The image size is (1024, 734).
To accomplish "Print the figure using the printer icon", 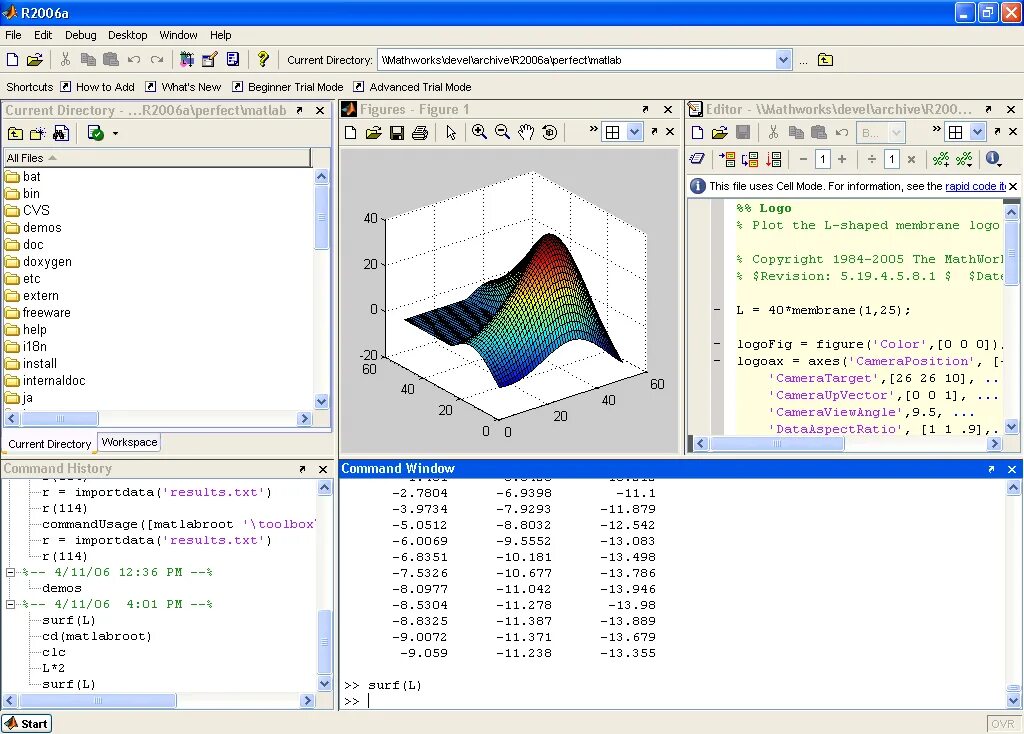I will pos(420,133).
